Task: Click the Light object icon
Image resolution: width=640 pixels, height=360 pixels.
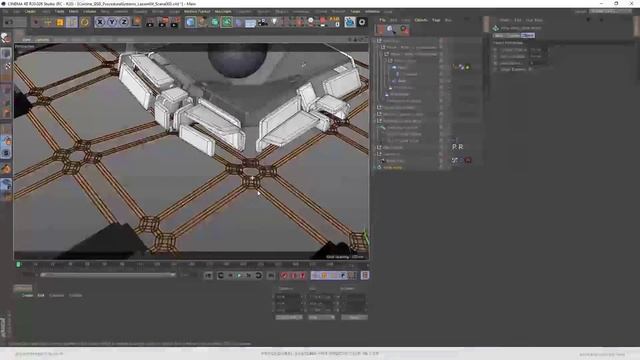Action: tap(274, 22)
